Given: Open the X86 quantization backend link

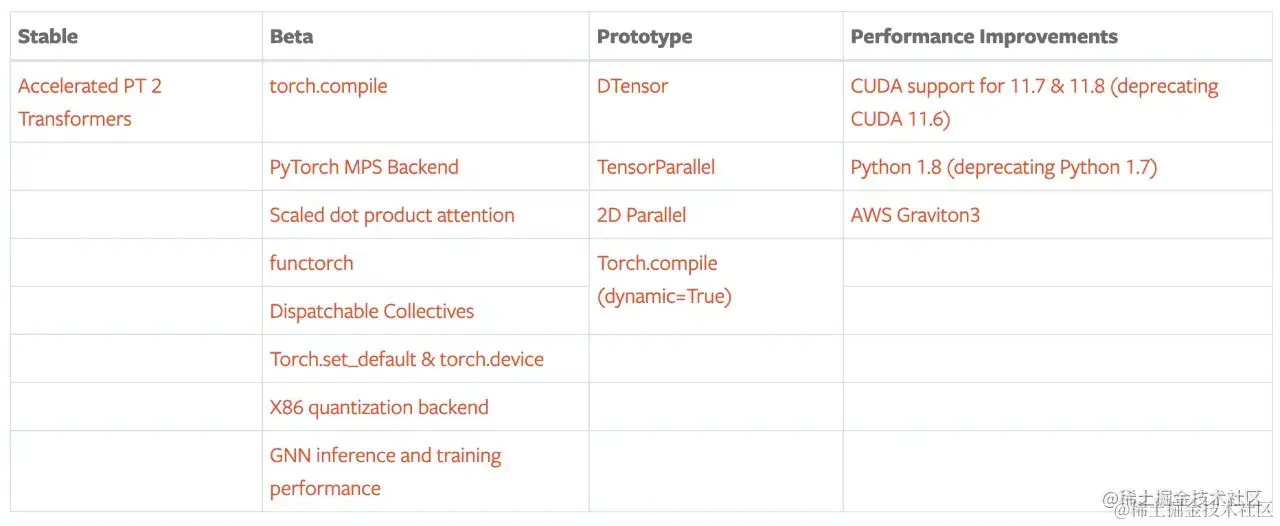Looking at the screenshot, I should 379,407.
